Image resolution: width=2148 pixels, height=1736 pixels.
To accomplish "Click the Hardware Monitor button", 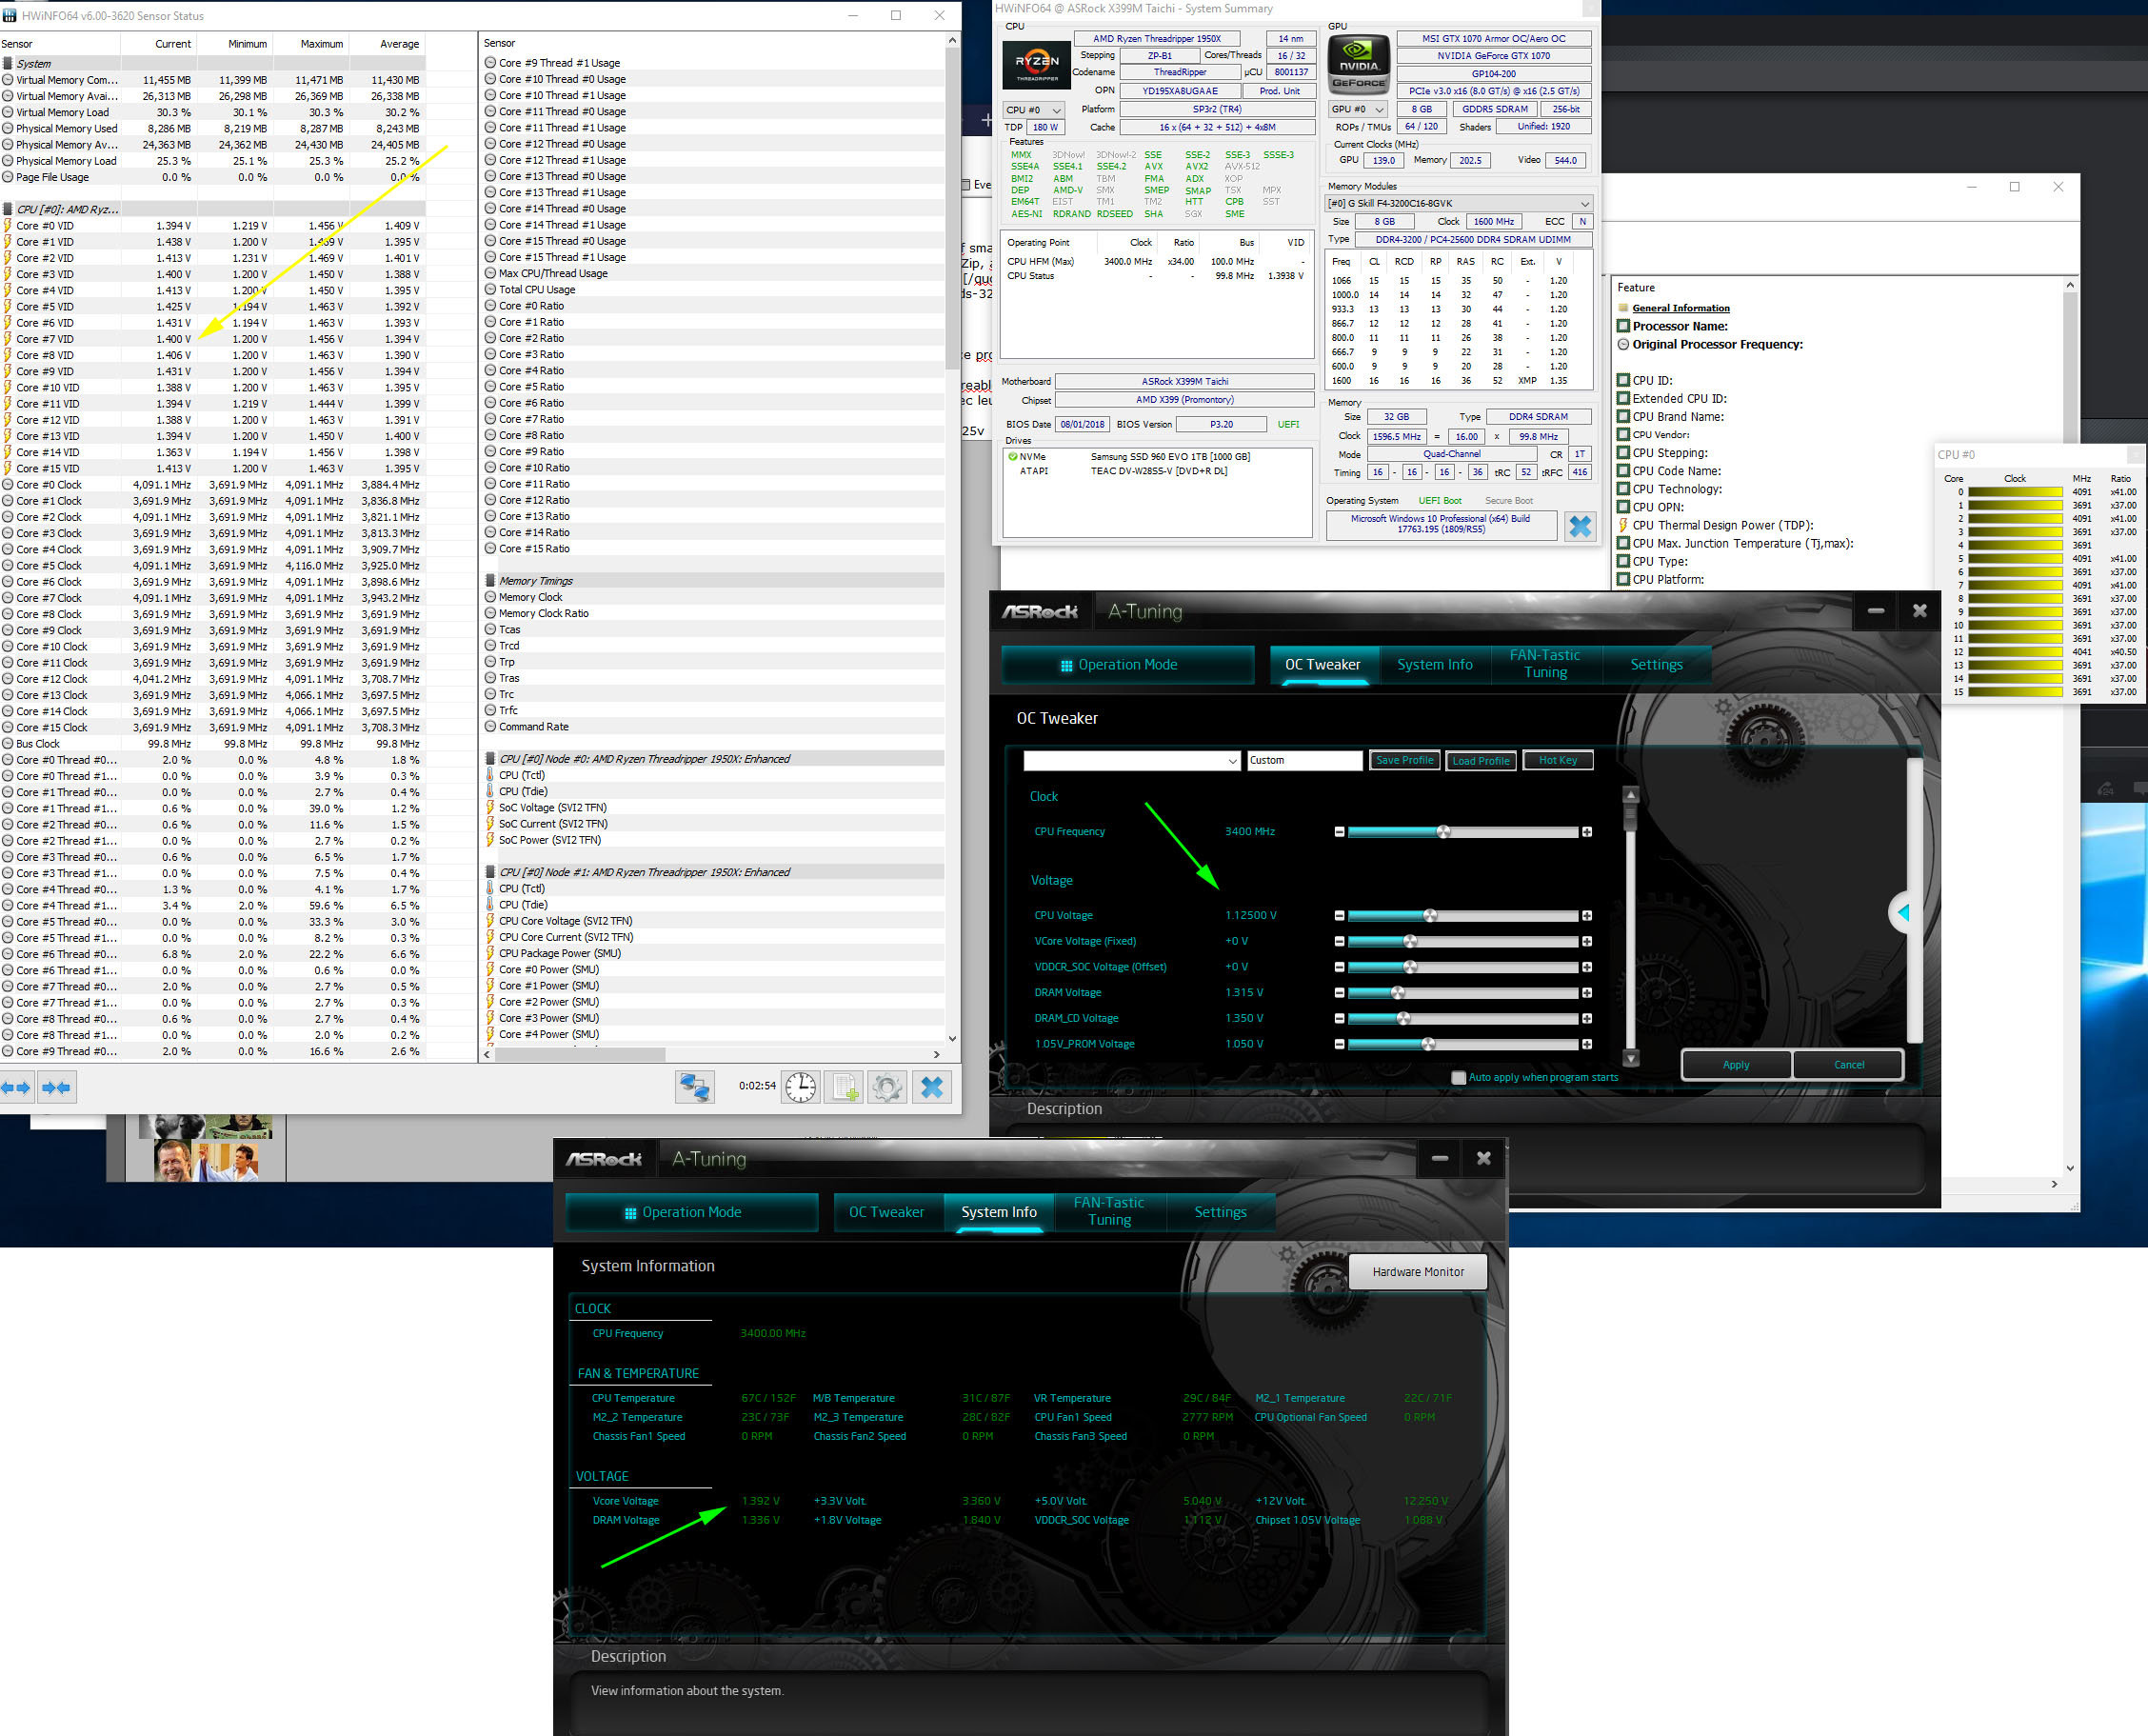I will tap(1417, 1272).
